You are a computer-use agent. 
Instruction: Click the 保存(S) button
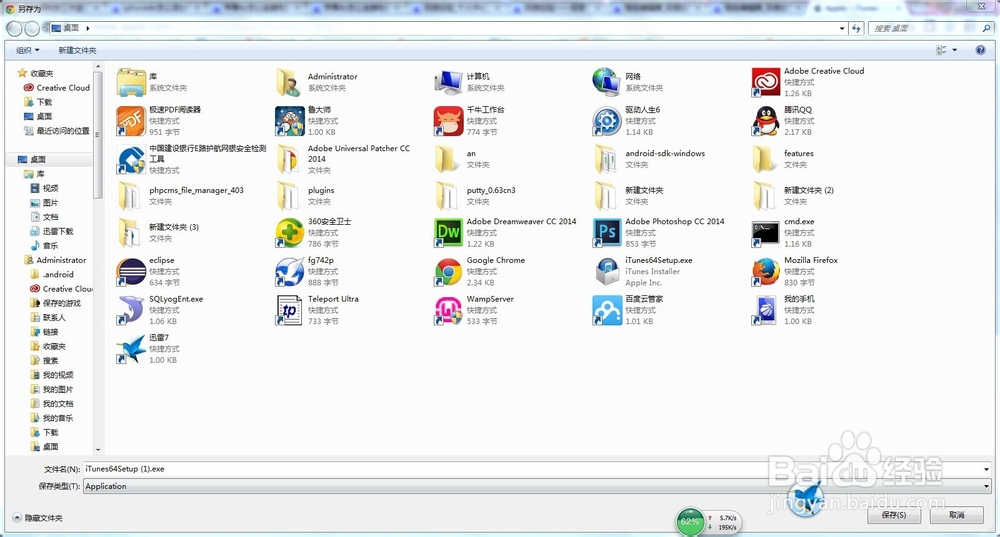pyautogui.click(x=893, y=515)
